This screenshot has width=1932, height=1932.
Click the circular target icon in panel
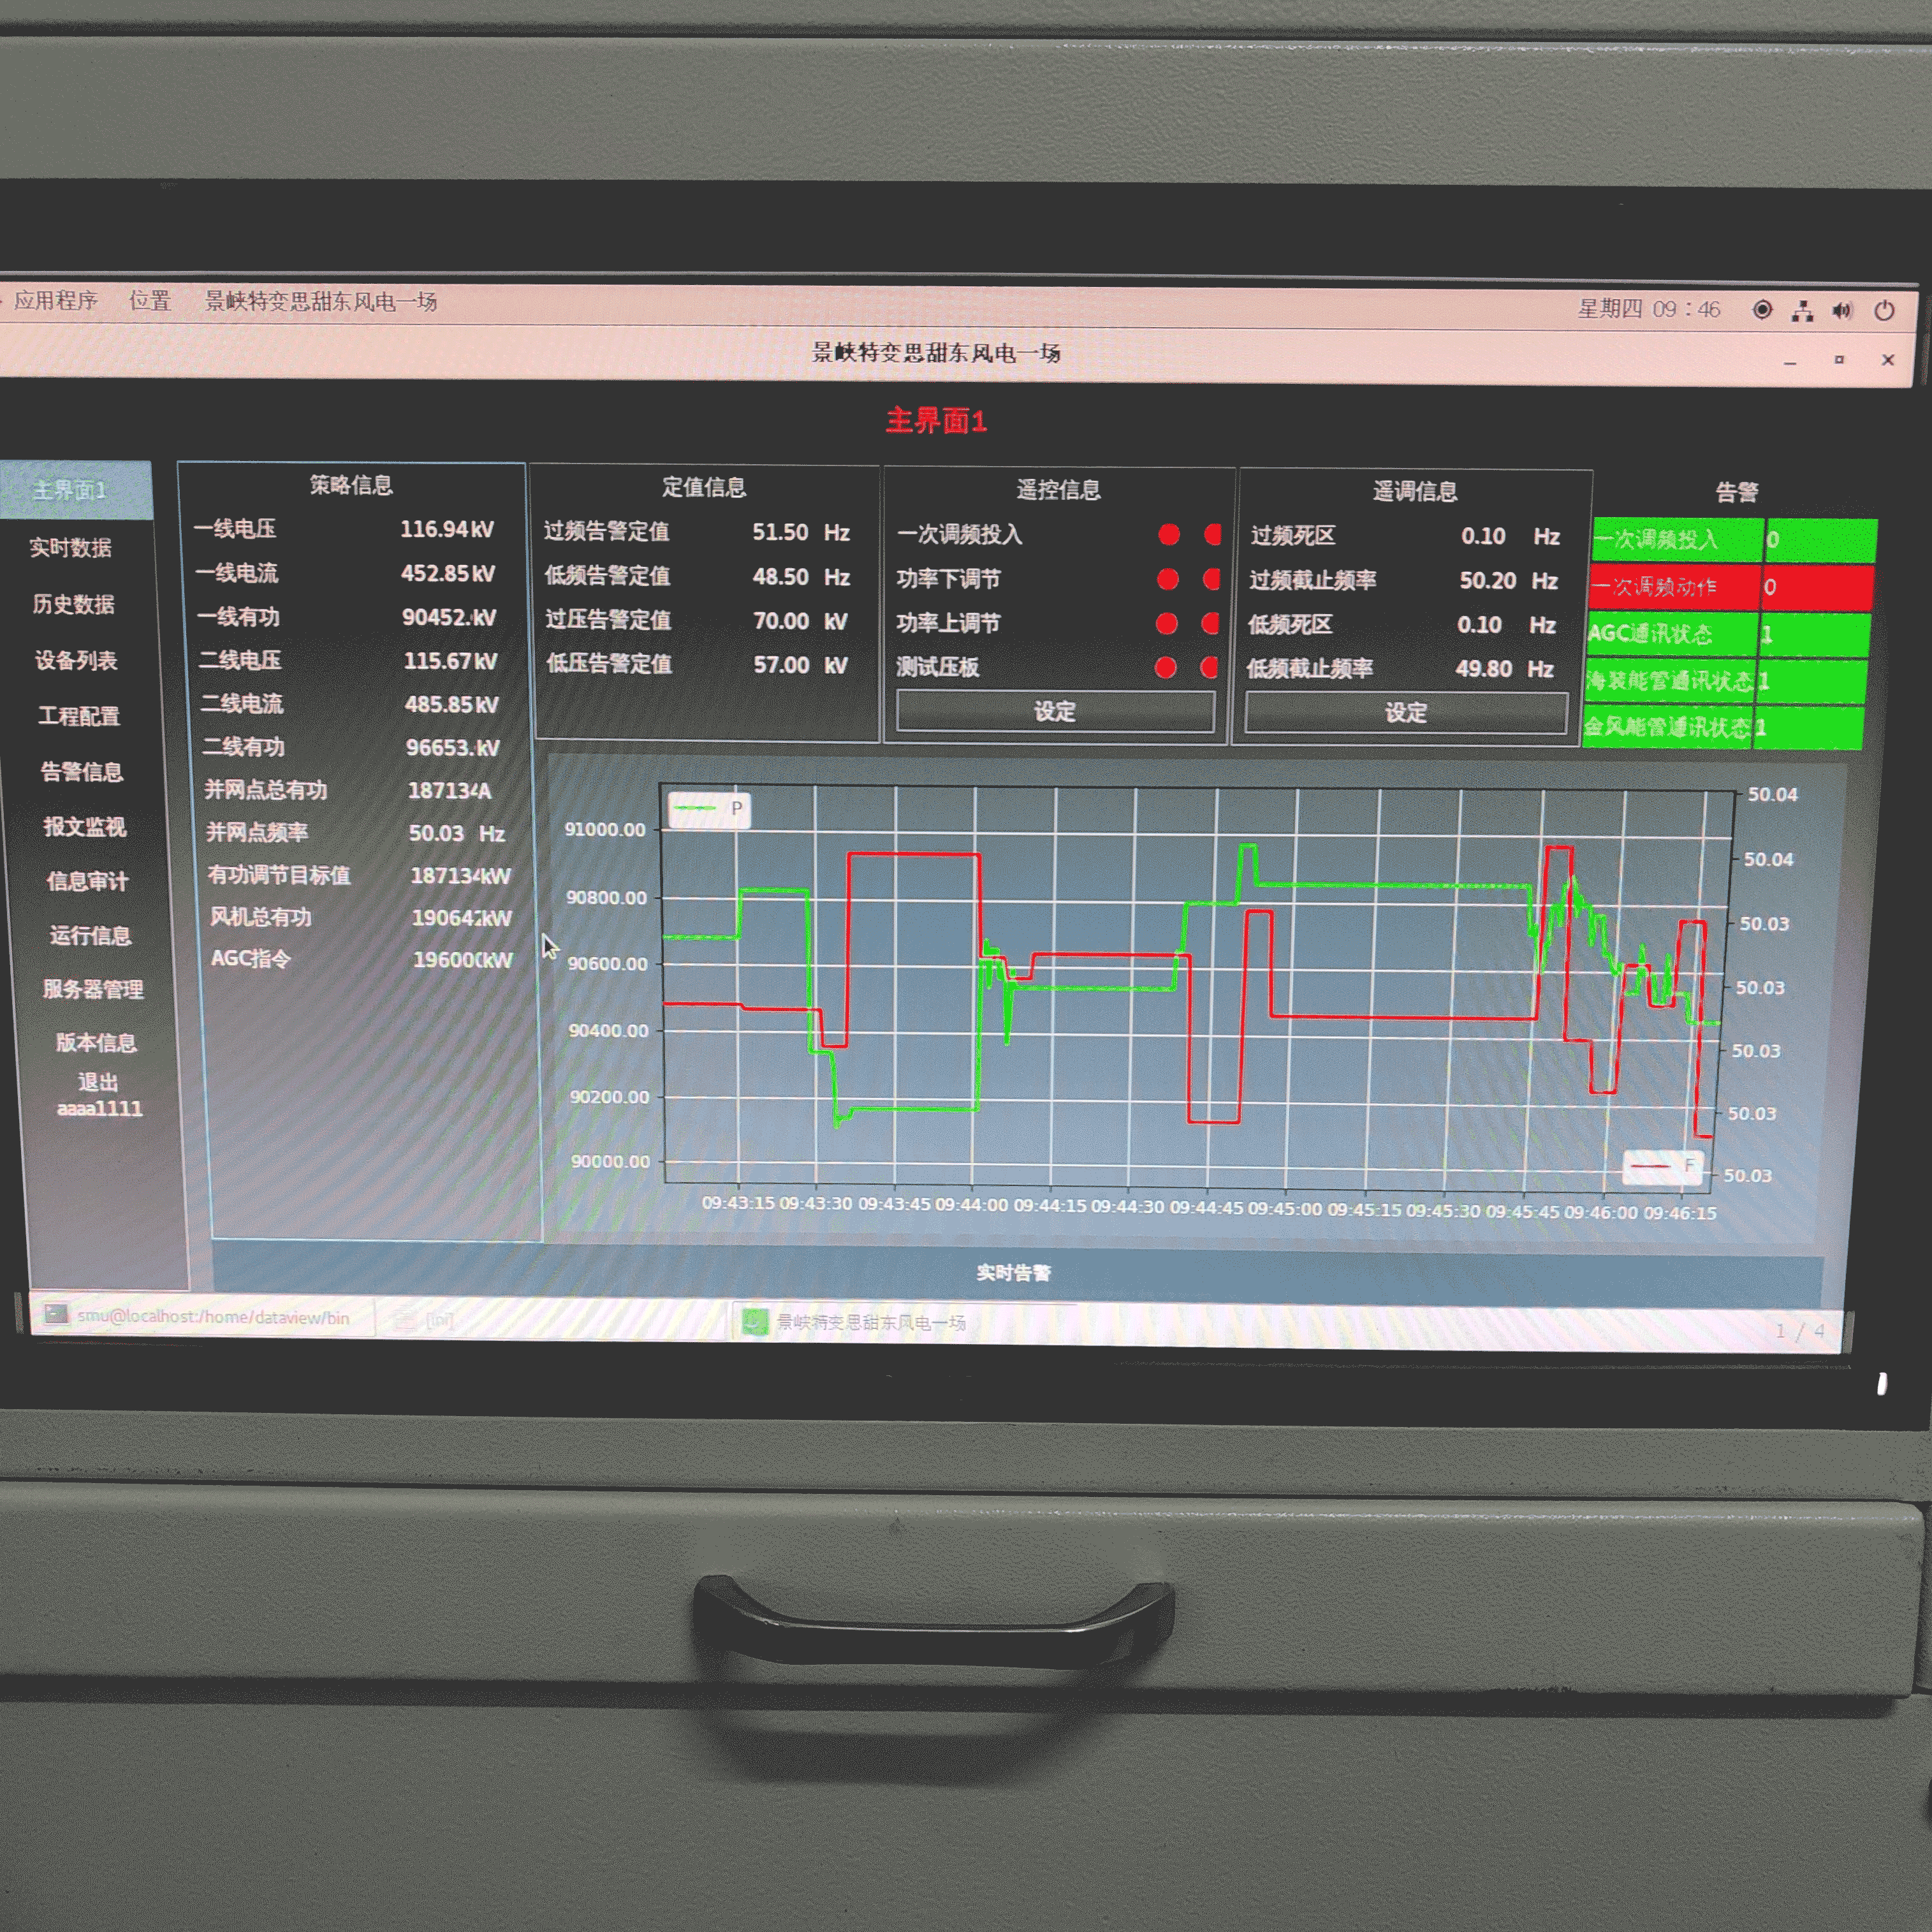click(x=1762, y=310)
